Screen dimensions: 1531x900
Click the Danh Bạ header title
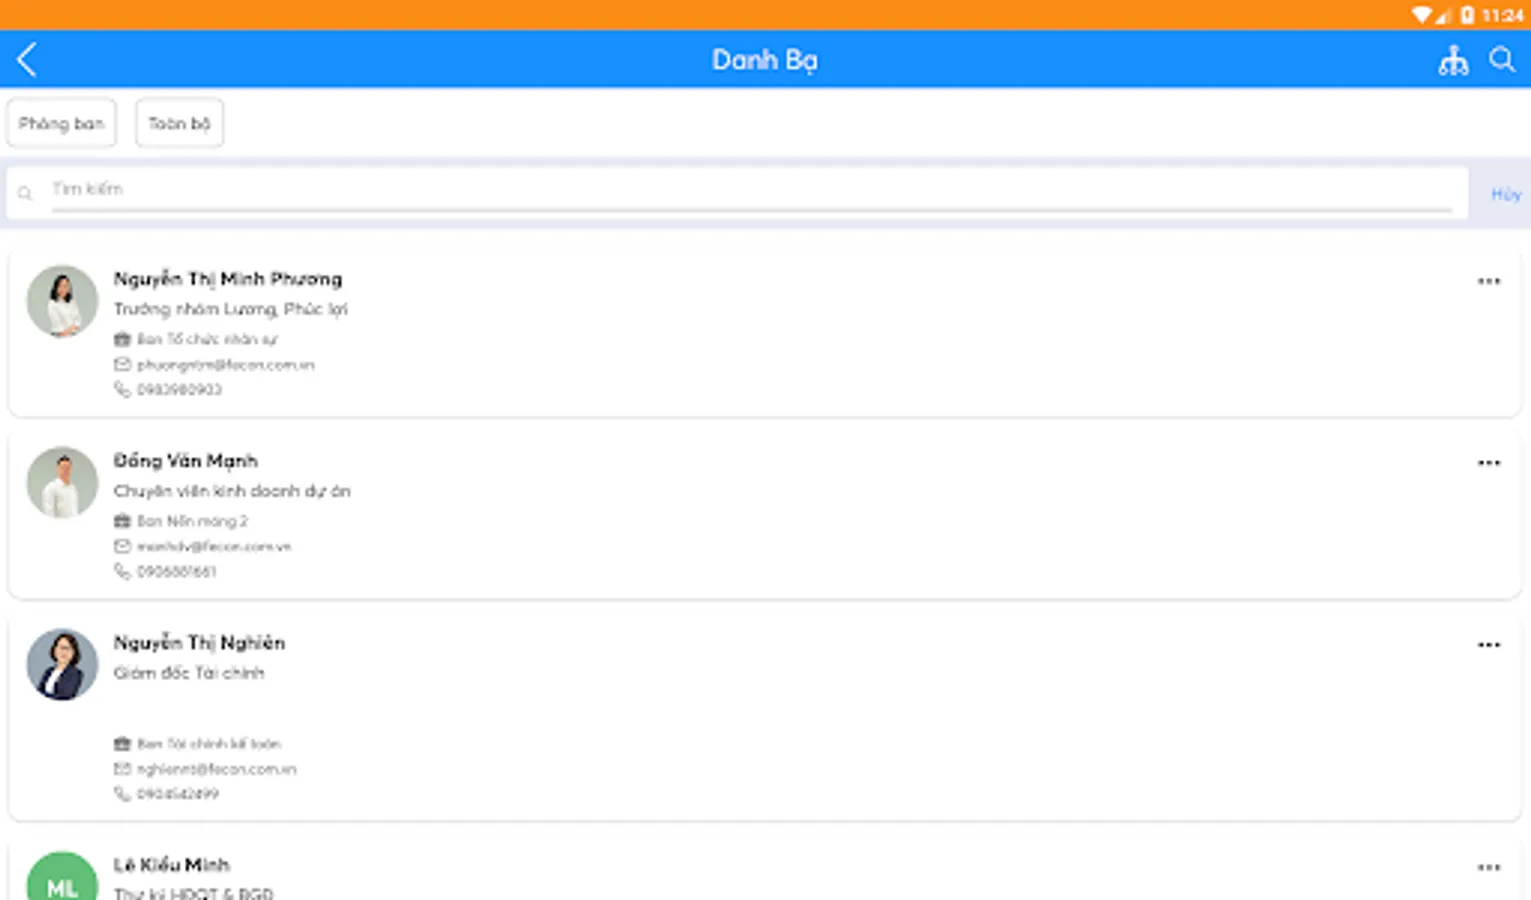[765, 60]
